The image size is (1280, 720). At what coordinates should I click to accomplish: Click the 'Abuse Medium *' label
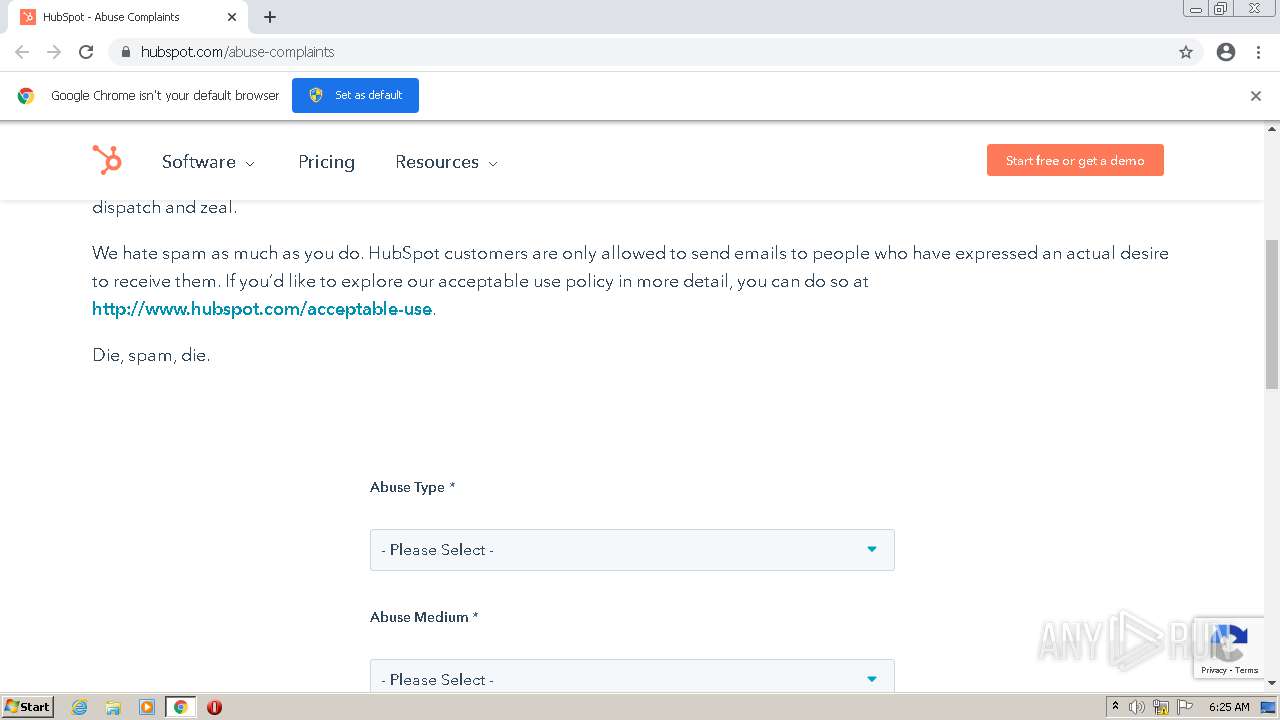(x=424, y=617)
